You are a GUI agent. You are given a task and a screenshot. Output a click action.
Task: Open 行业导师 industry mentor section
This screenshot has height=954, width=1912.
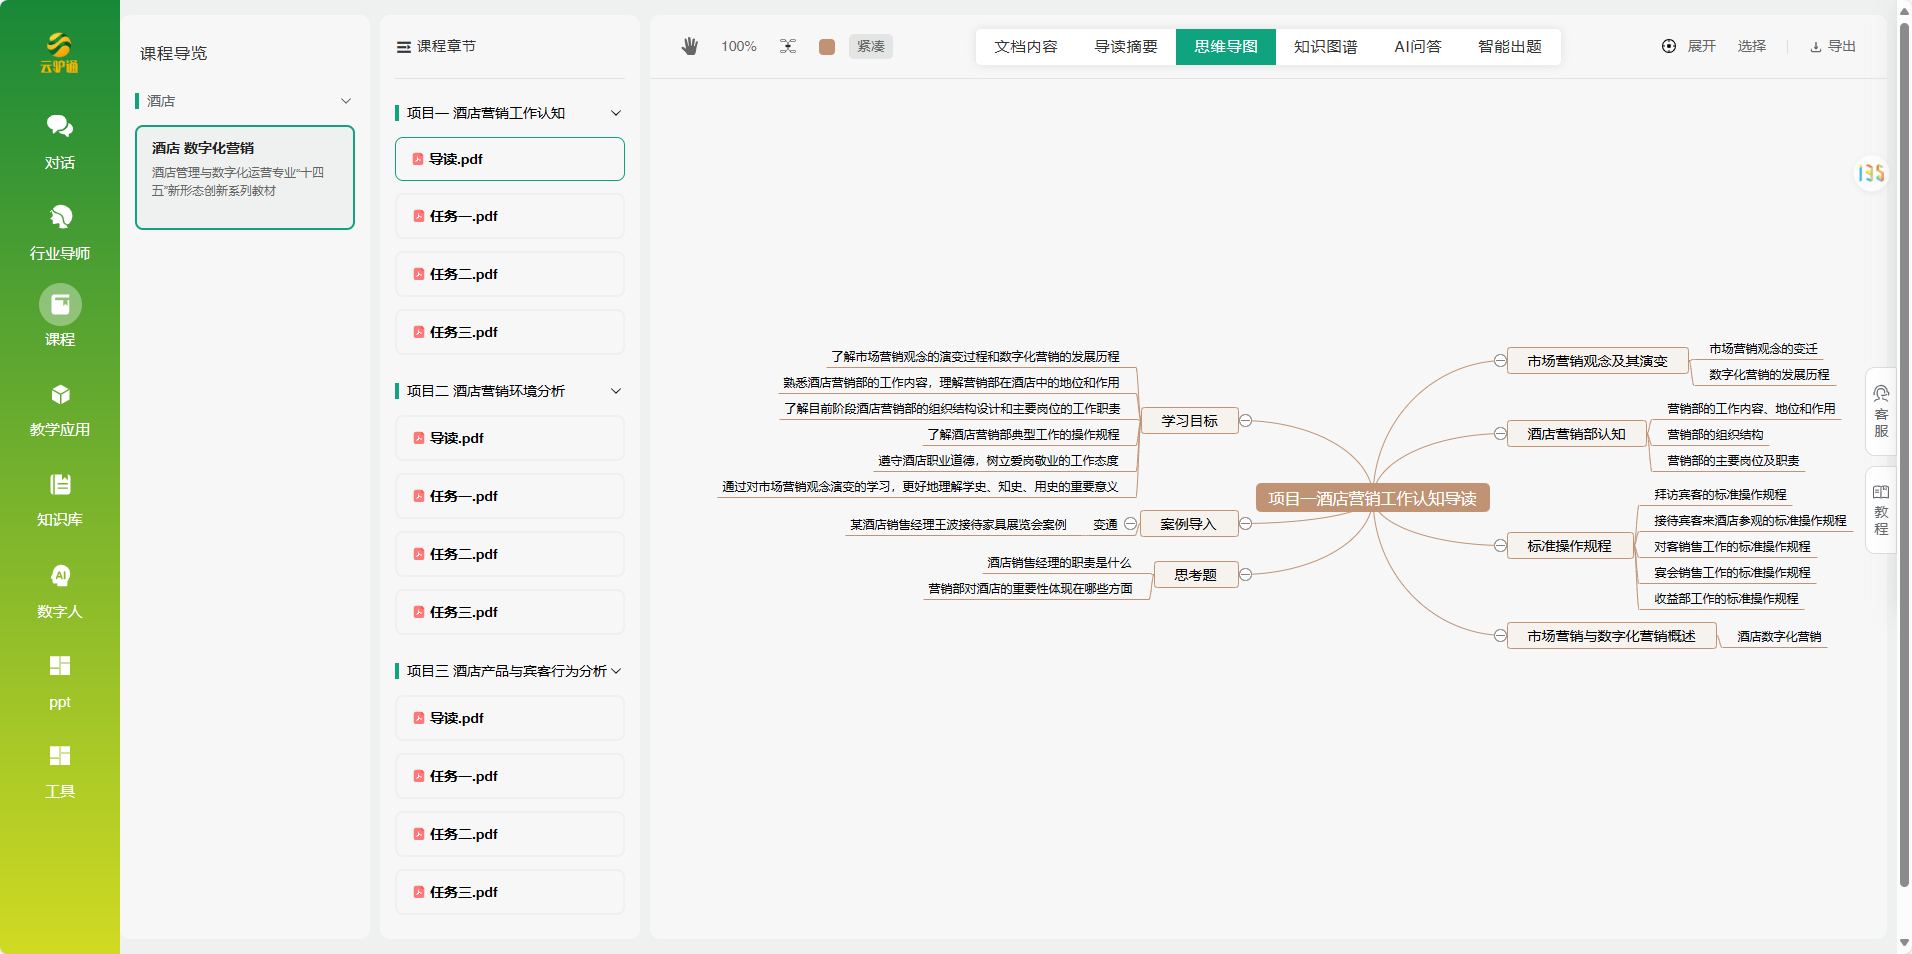(x=60, y=218)
